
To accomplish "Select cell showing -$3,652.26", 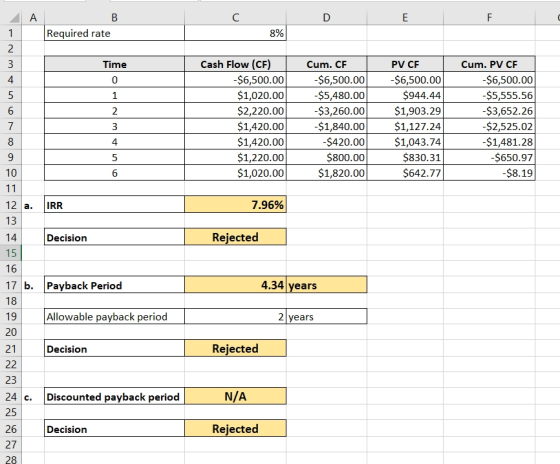I will [489, 111].
